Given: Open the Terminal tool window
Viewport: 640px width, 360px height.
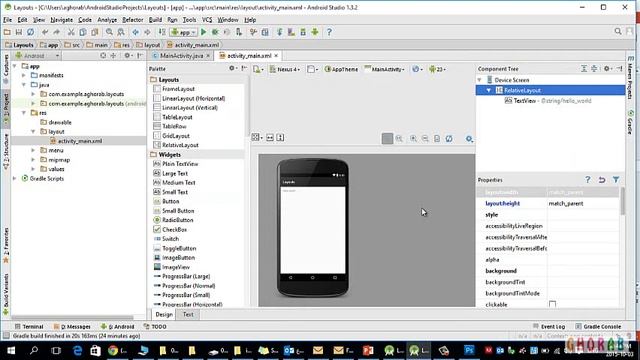Looking at the screenshot, I should pos(29,327).
